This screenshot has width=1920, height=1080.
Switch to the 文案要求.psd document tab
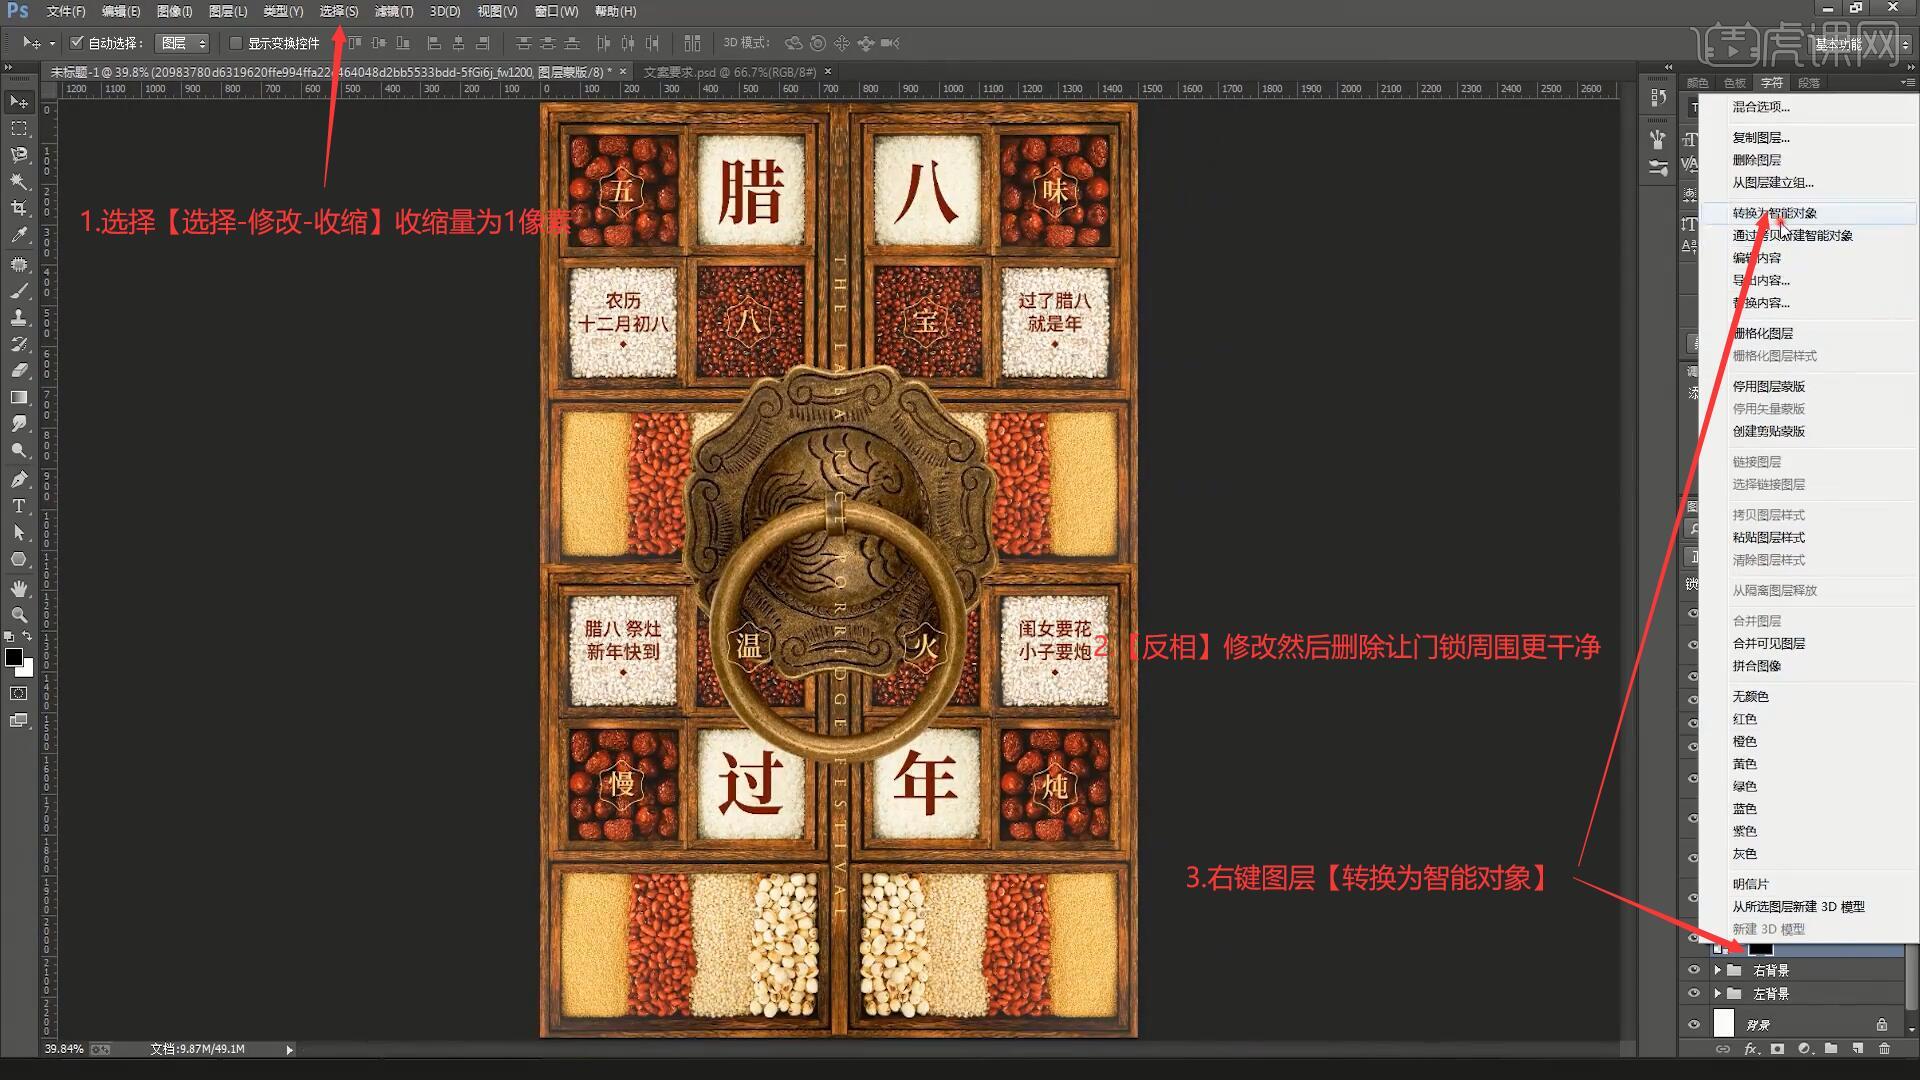click(729, 72)
